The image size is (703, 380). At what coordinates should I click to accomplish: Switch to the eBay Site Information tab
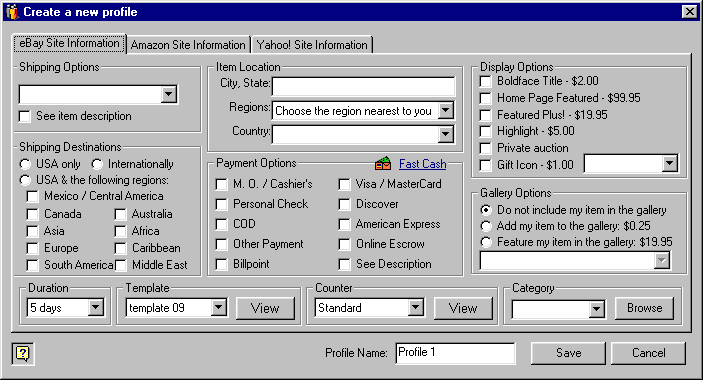tap(69, 43)
